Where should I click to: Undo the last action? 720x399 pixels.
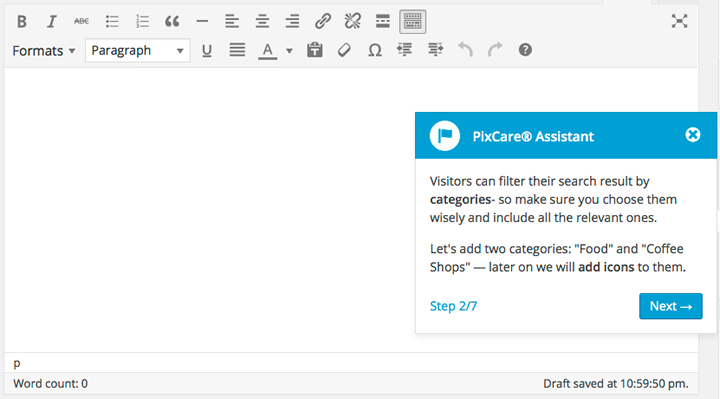coord(465,50)
